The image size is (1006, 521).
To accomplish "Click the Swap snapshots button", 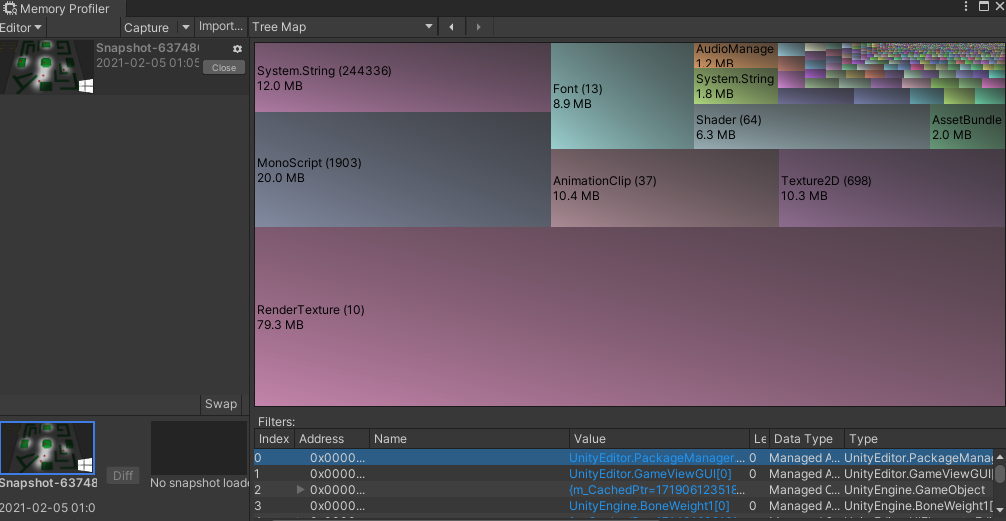I will [x=221, y=404].
